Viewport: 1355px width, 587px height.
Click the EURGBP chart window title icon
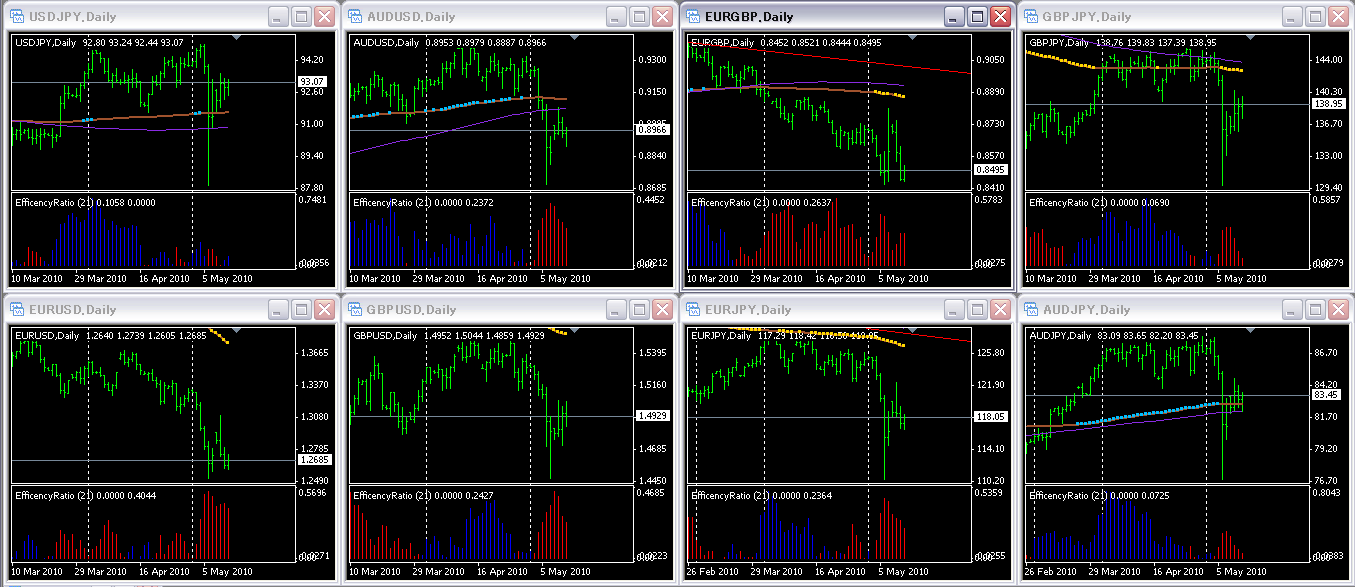pos(693,17)
